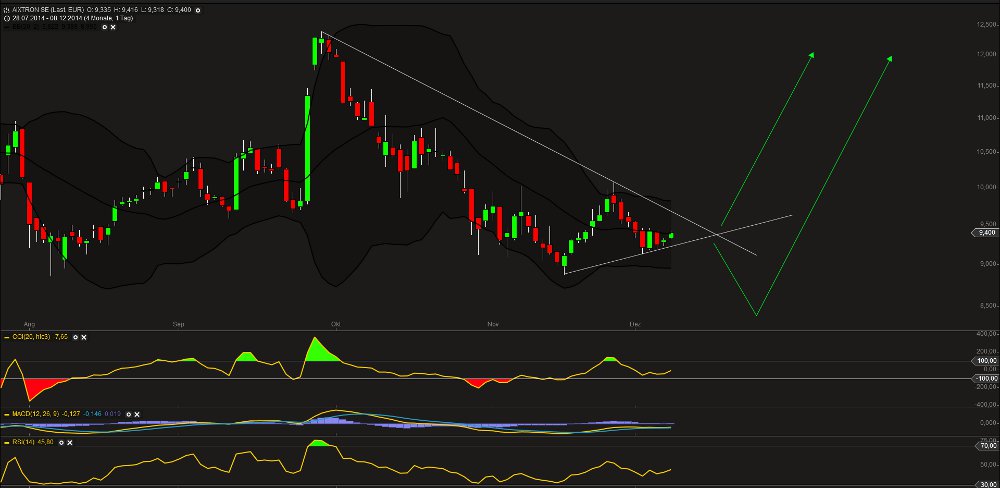The width and height of the screenshot is (1000, 488).
Task: Select the AIXTRON SE (Last EUR) title
Action: [x=48, y=10]
